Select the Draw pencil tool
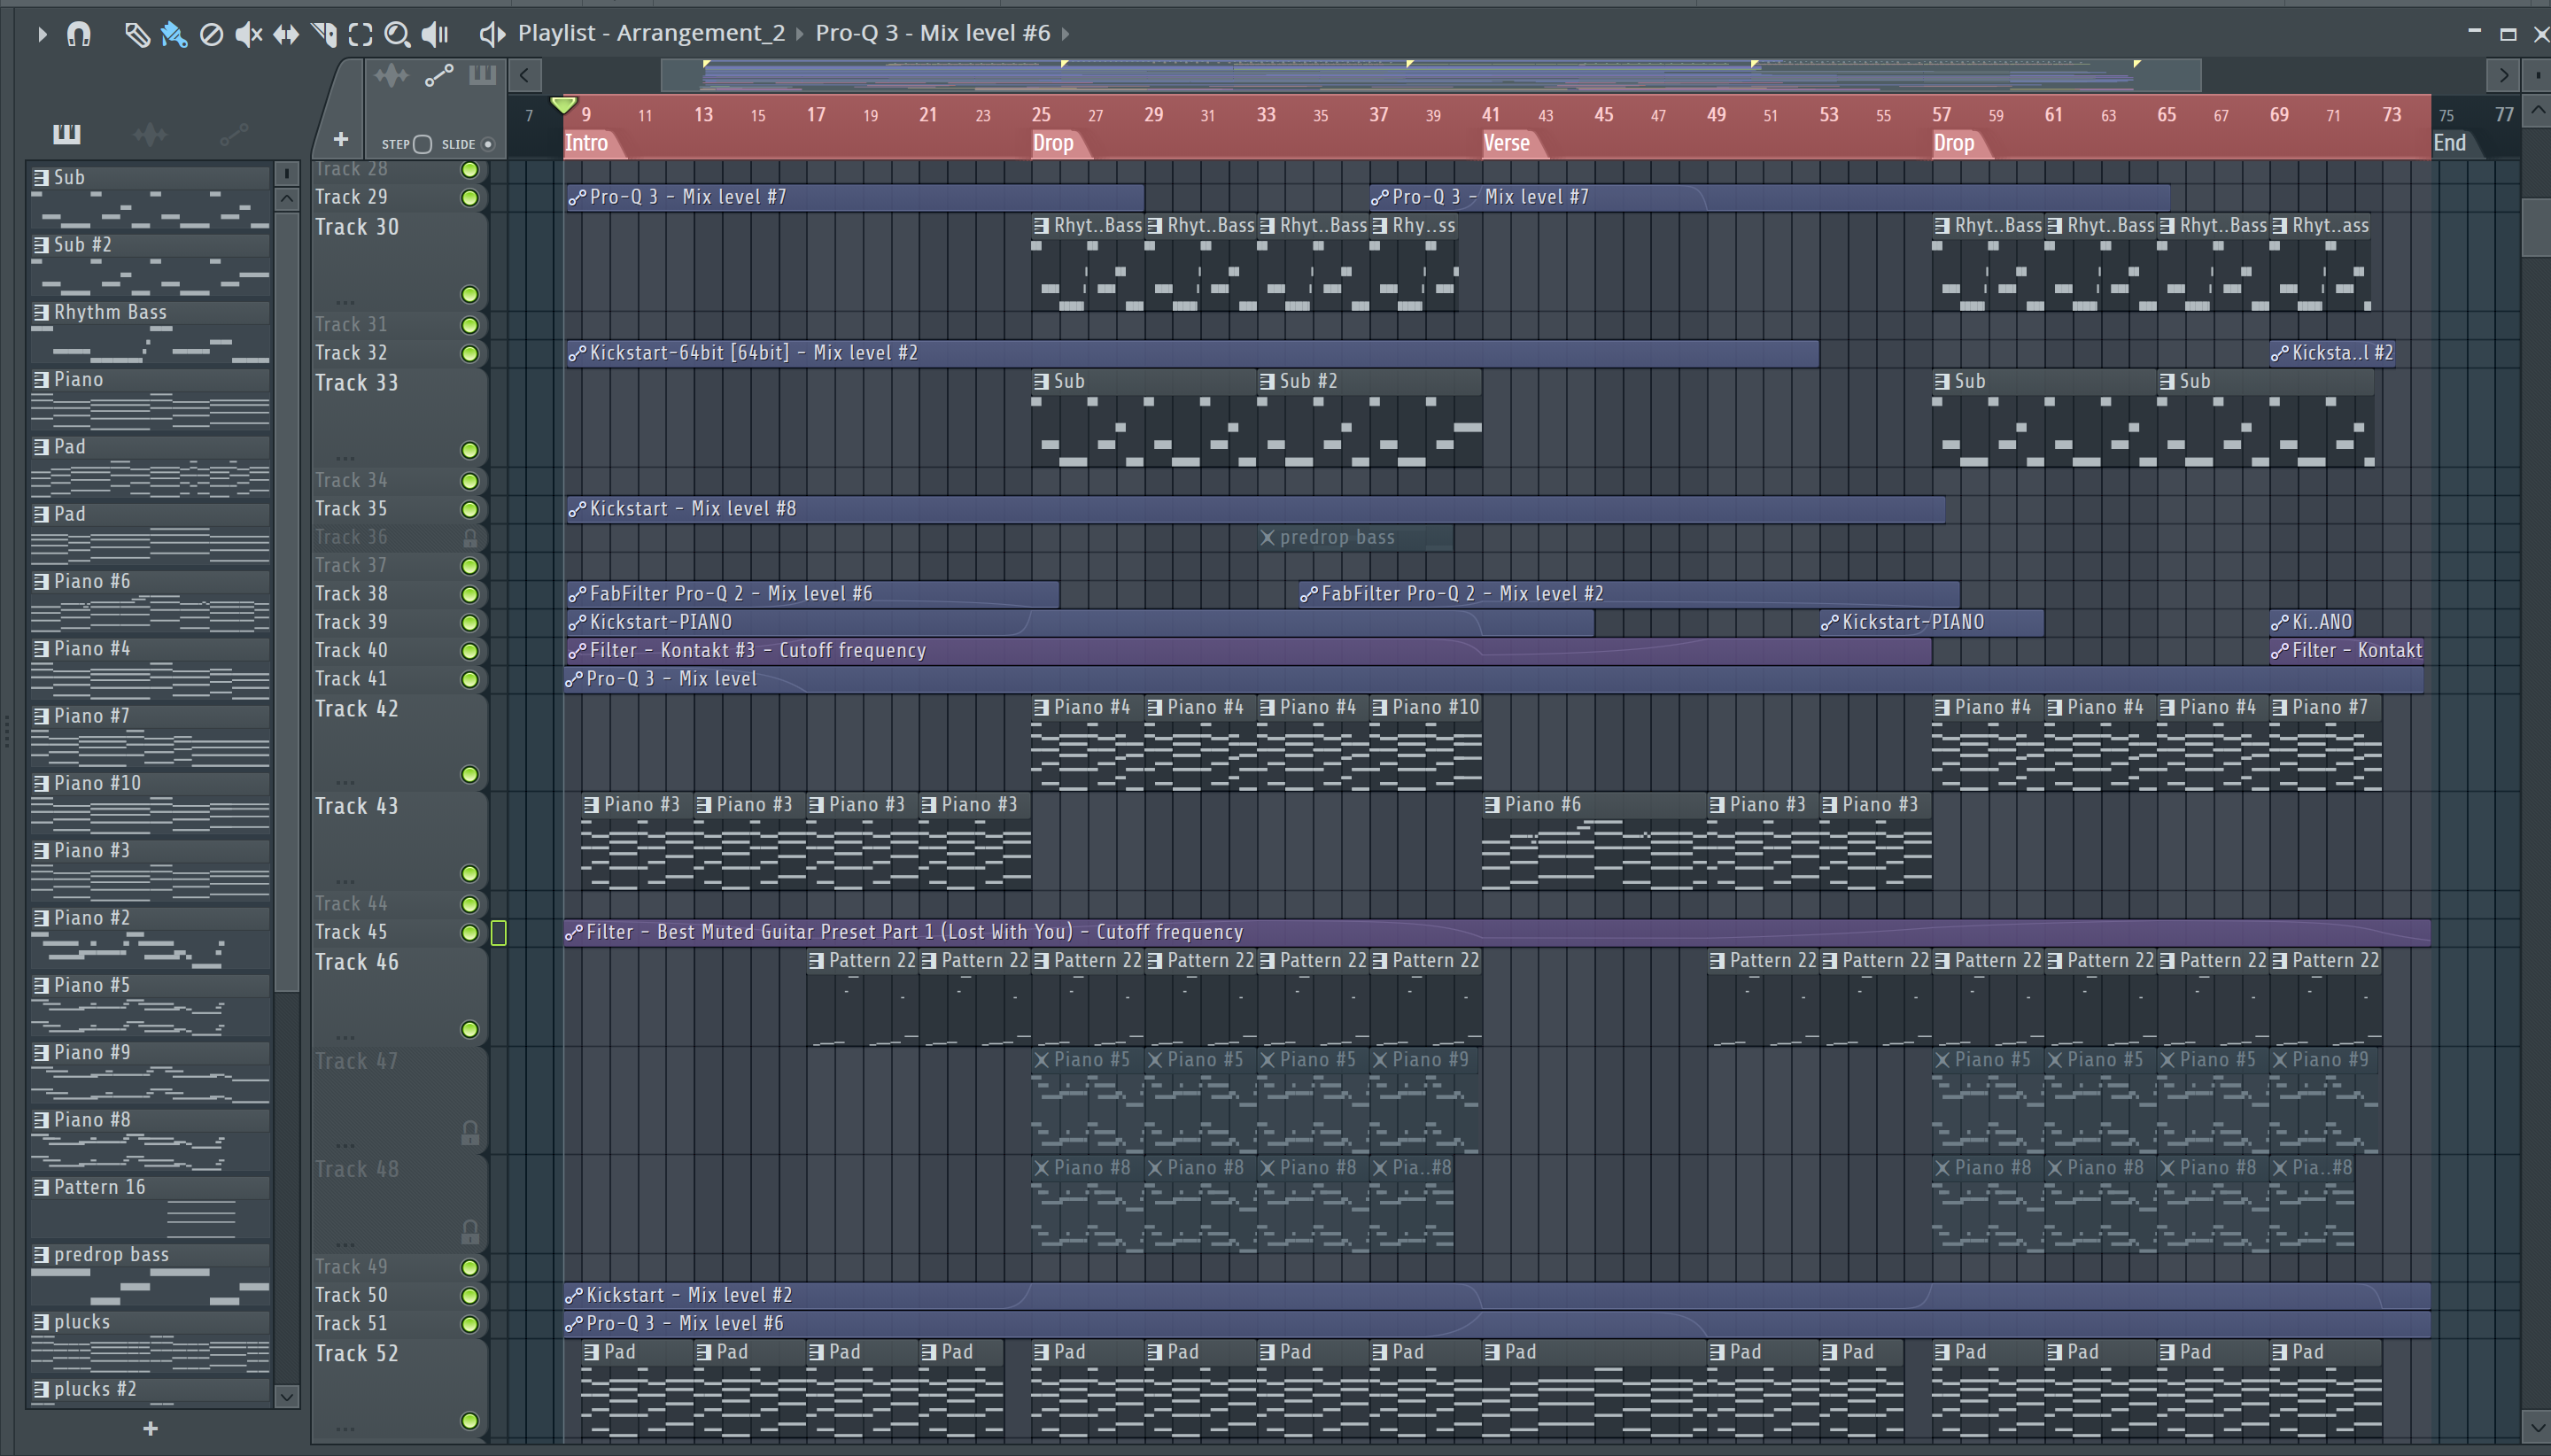This screenshot has width=2551, height=1456. click(x=136, y=35)
